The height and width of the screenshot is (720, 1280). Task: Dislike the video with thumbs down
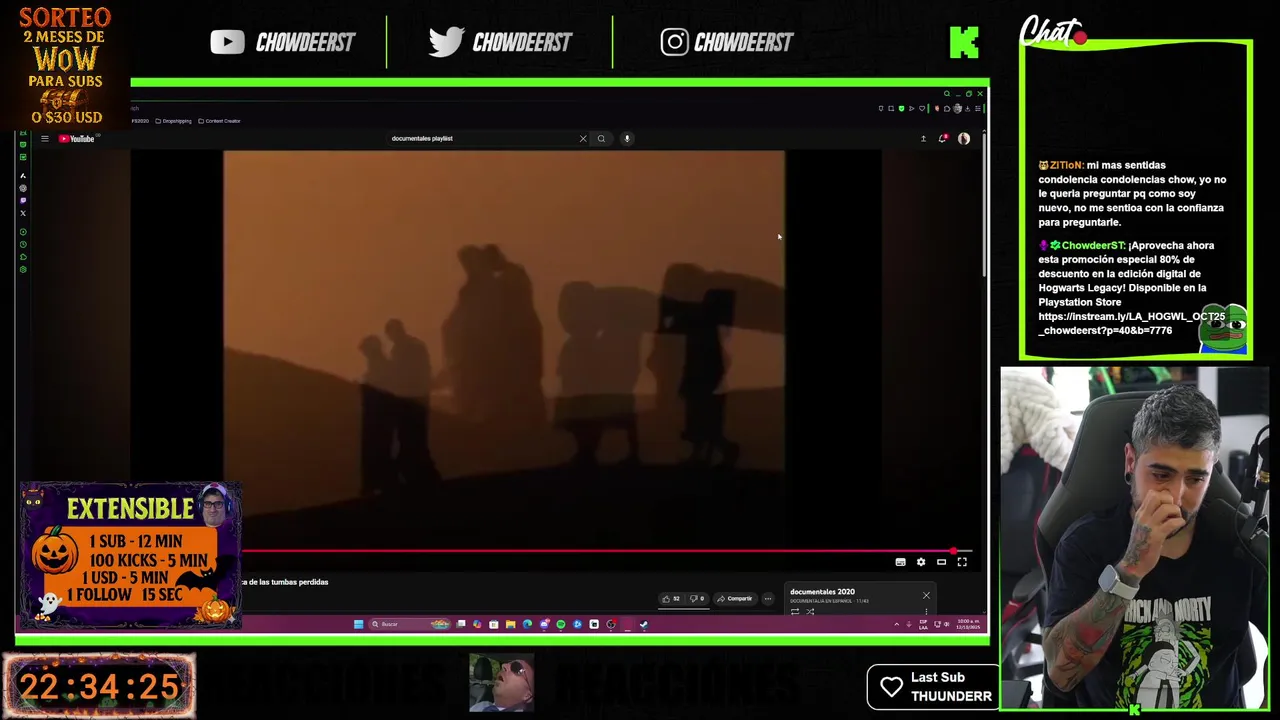tap(697, 599)
